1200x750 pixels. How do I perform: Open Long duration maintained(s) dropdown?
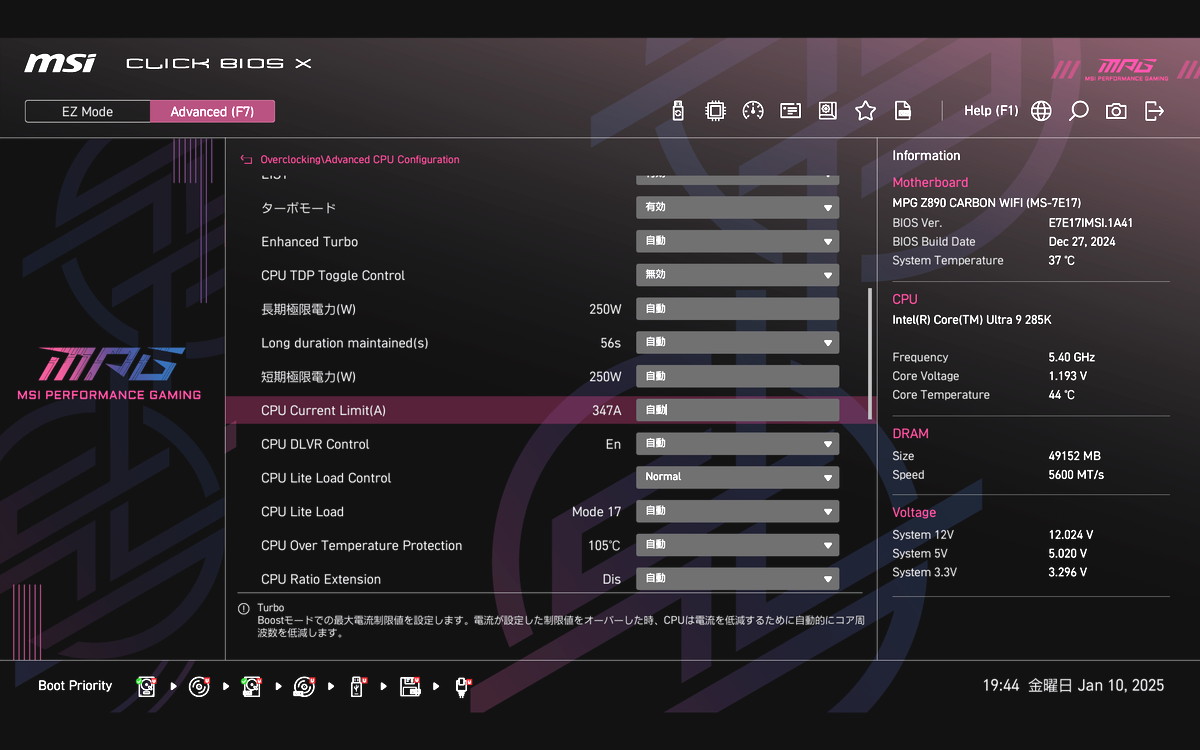tap(738, 343)
